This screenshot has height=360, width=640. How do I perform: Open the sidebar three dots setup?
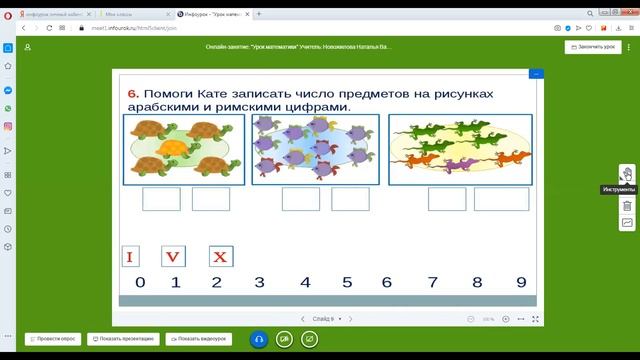click(x=8, y=336)
